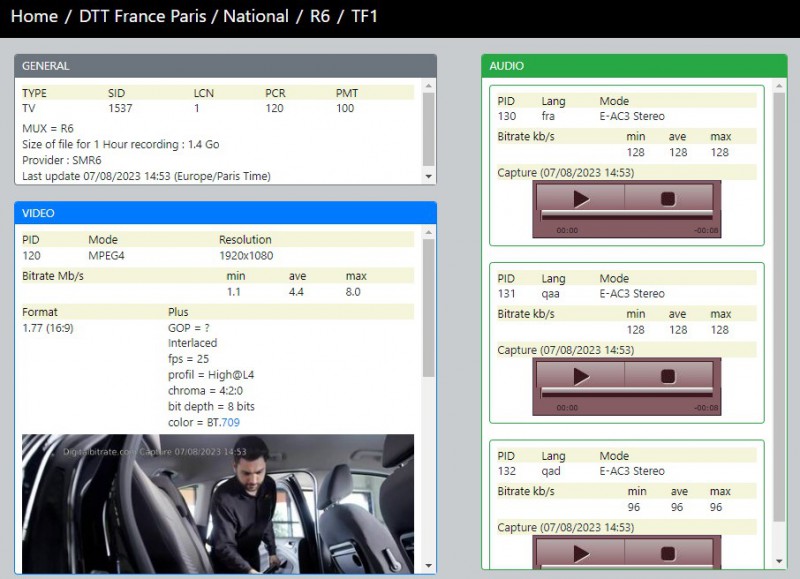Click the GENERAL panel header
The width and height of the screenshot is (800, 579).
point(226,66)
